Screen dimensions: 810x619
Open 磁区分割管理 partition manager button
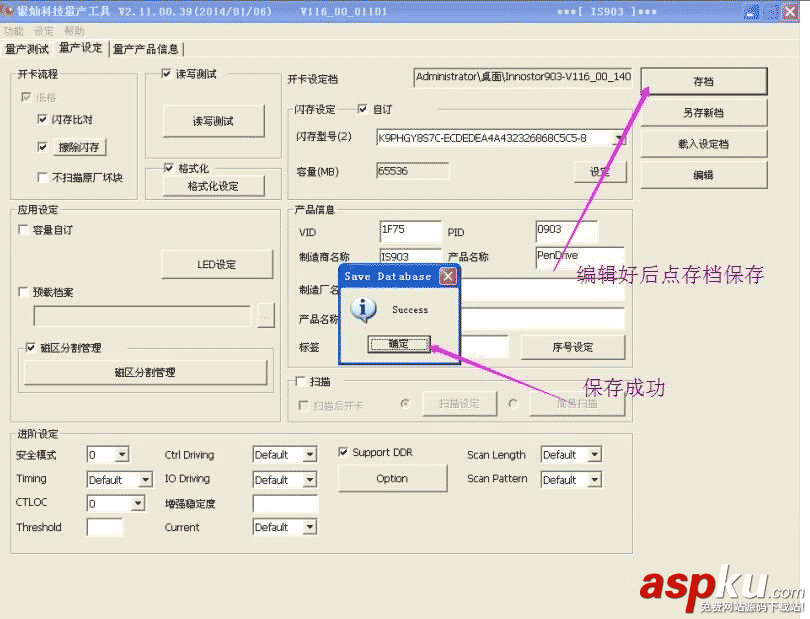pos(145,373)
